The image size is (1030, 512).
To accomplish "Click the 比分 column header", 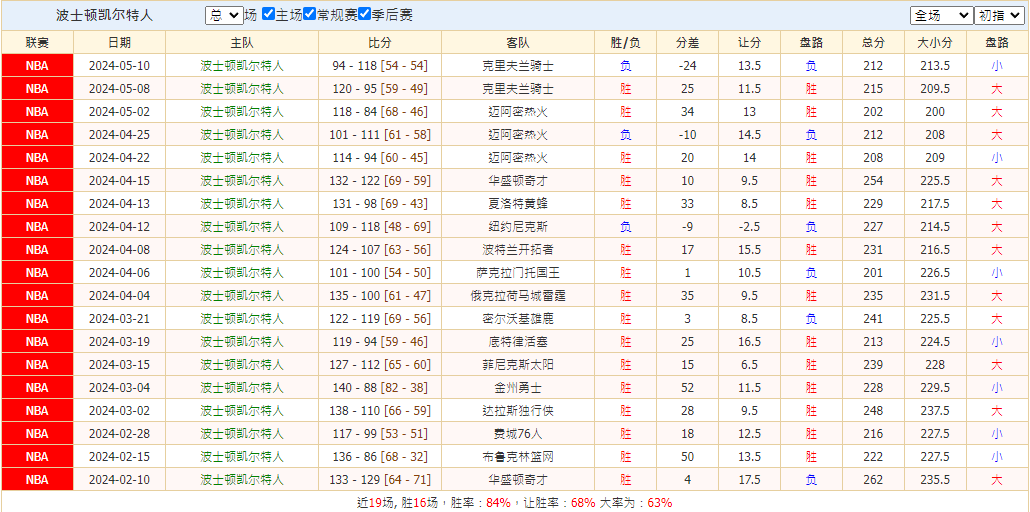I will click(380, 43).
